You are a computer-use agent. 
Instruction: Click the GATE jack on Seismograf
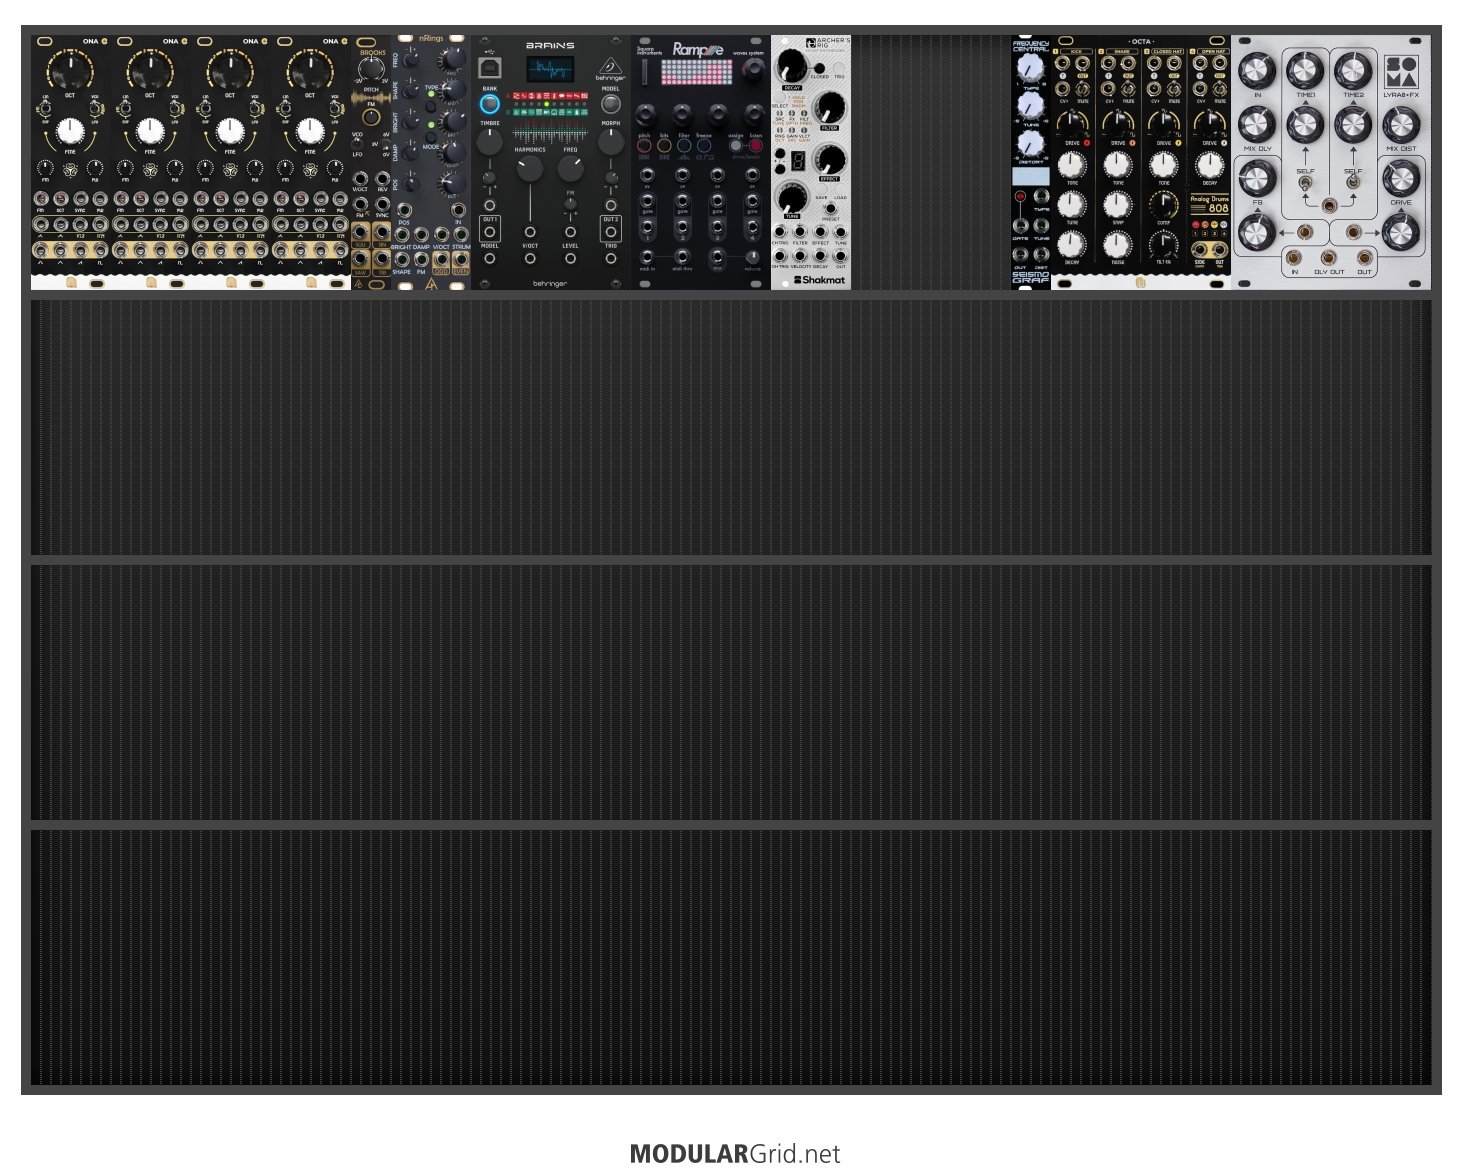tap(1020, 226)
